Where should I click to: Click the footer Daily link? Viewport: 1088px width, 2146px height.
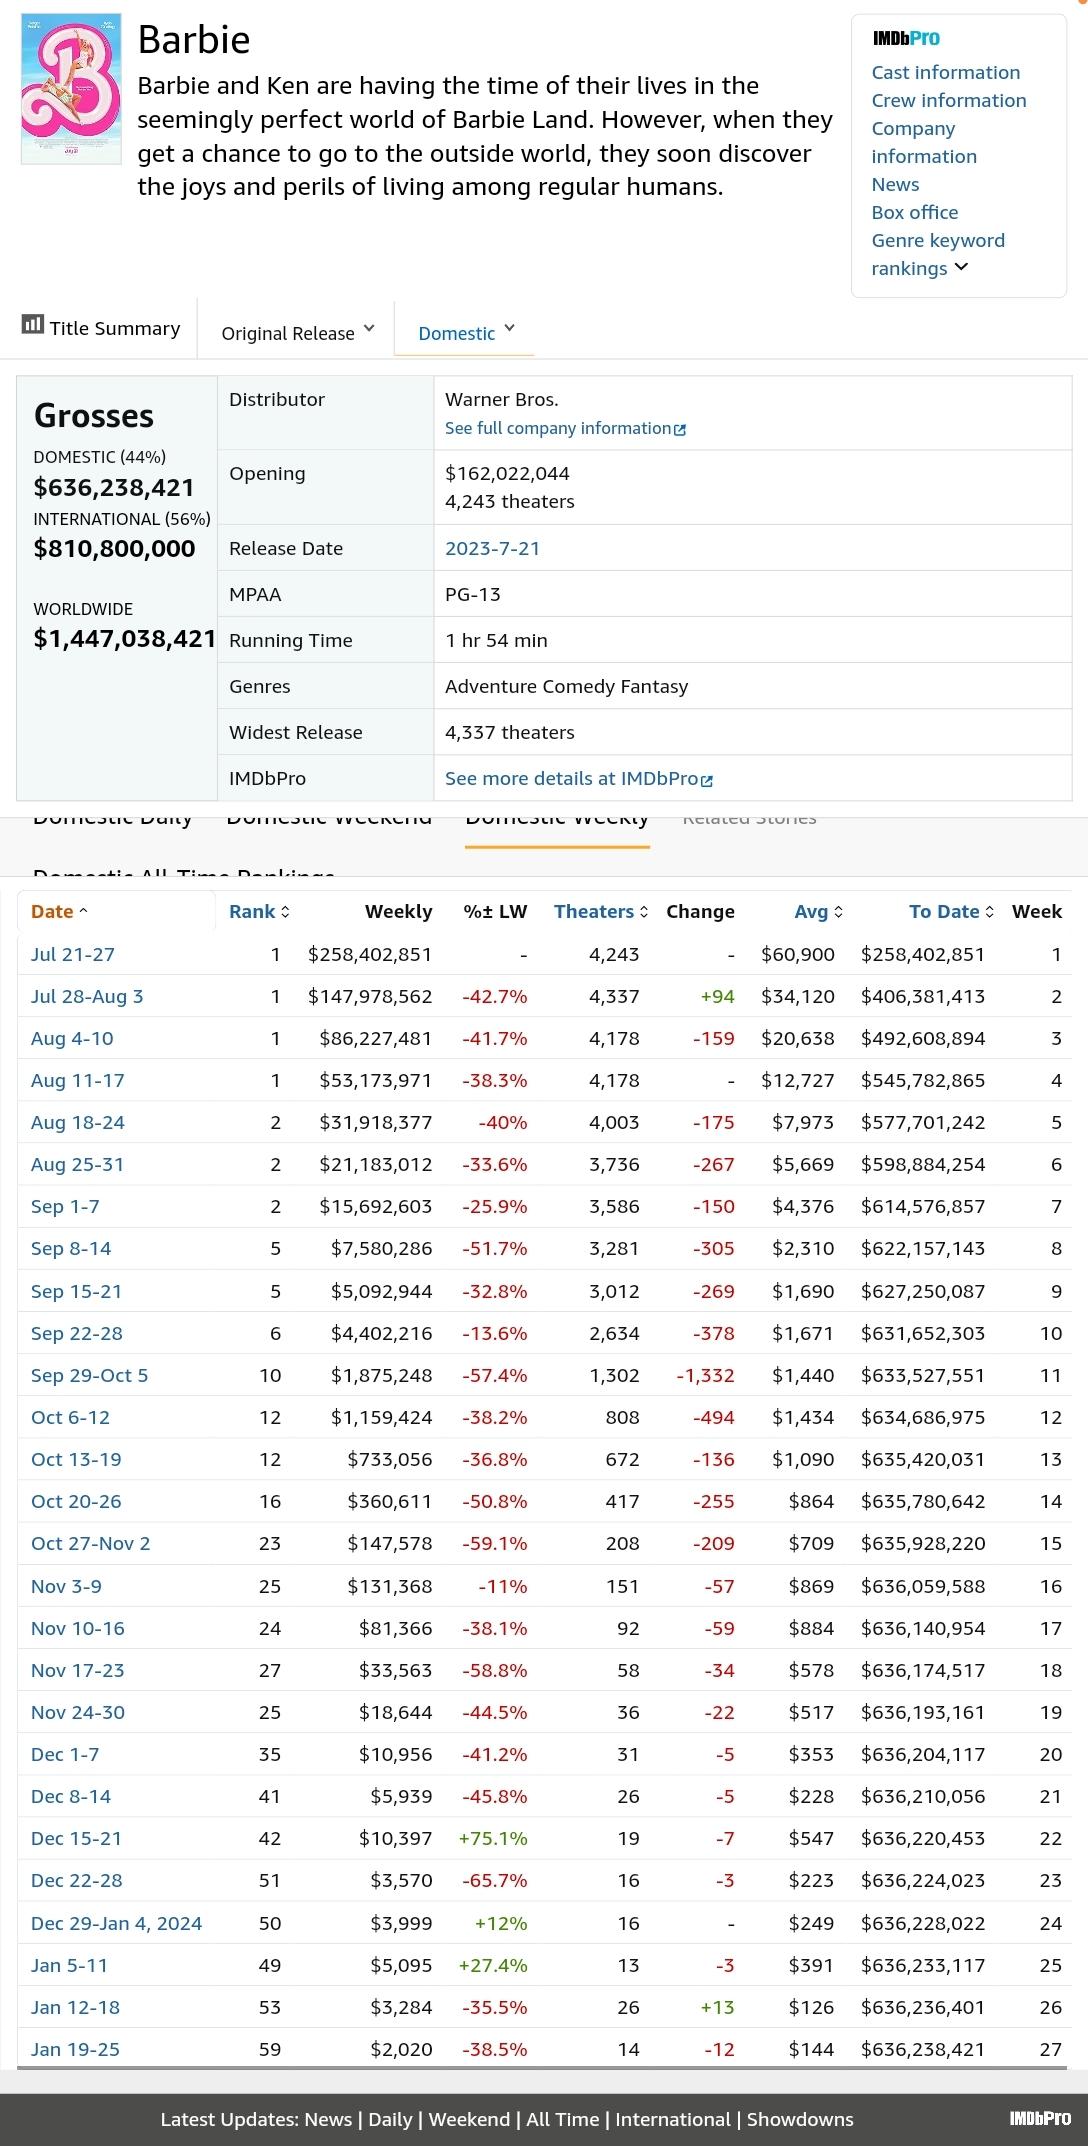pos(390,2119)
